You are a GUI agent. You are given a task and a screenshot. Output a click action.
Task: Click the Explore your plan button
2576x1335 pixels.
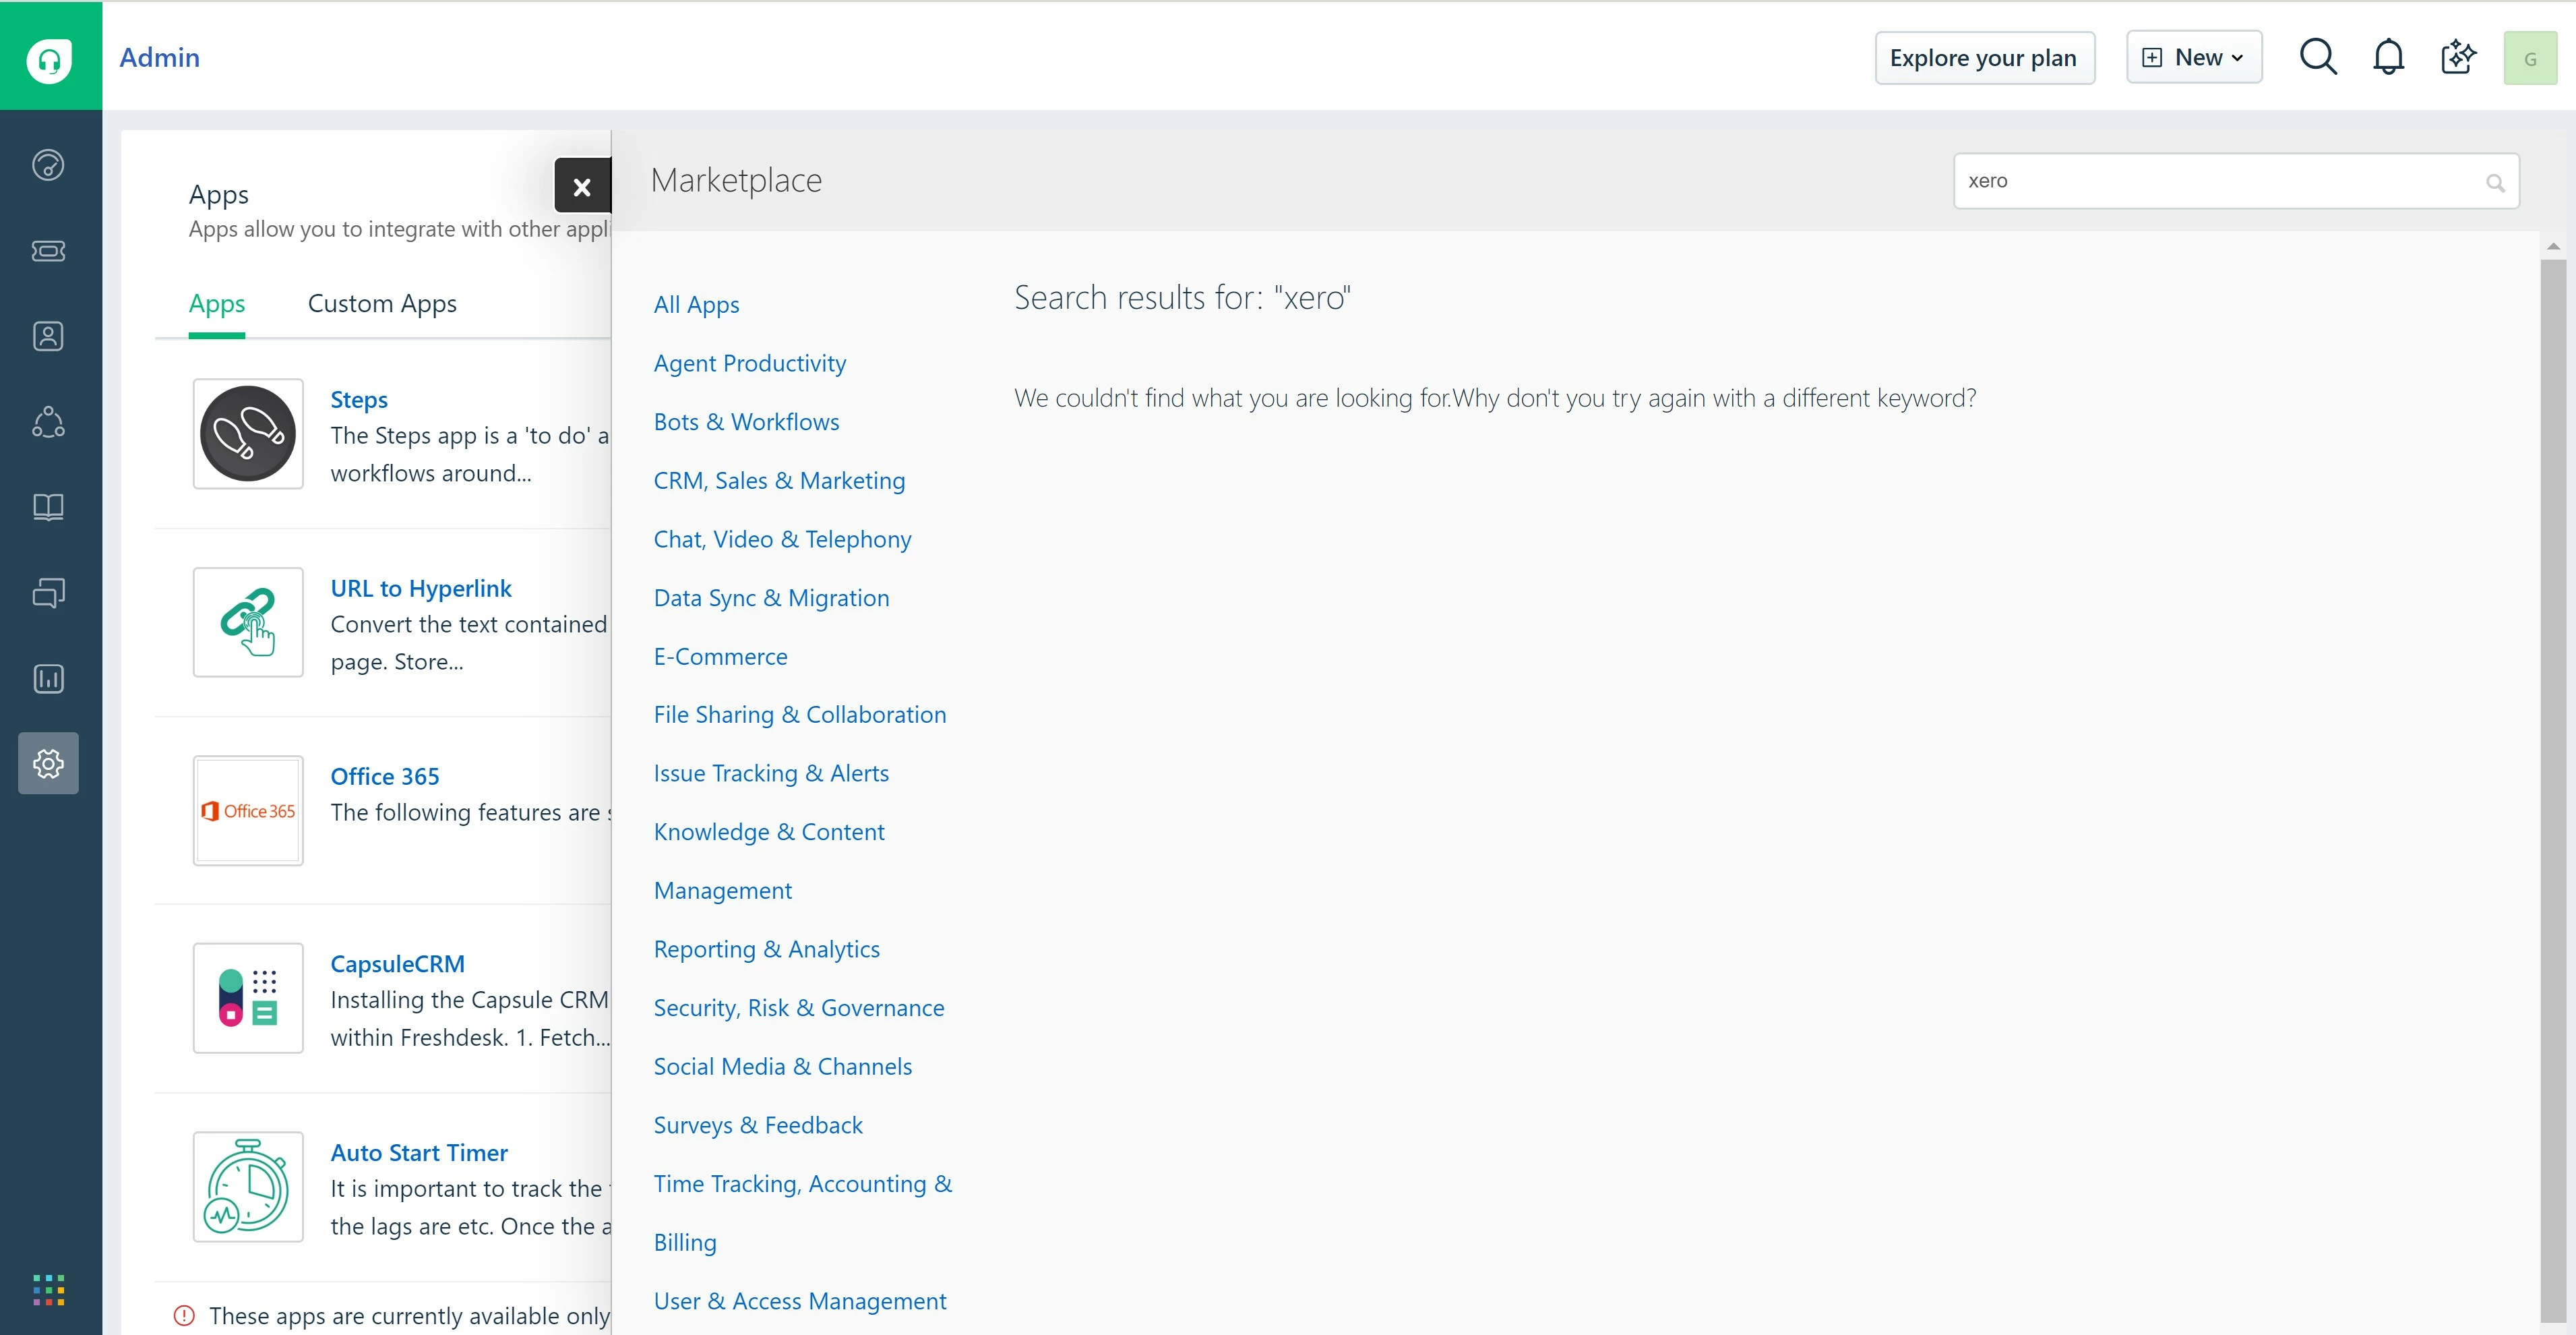point(1984,58)
